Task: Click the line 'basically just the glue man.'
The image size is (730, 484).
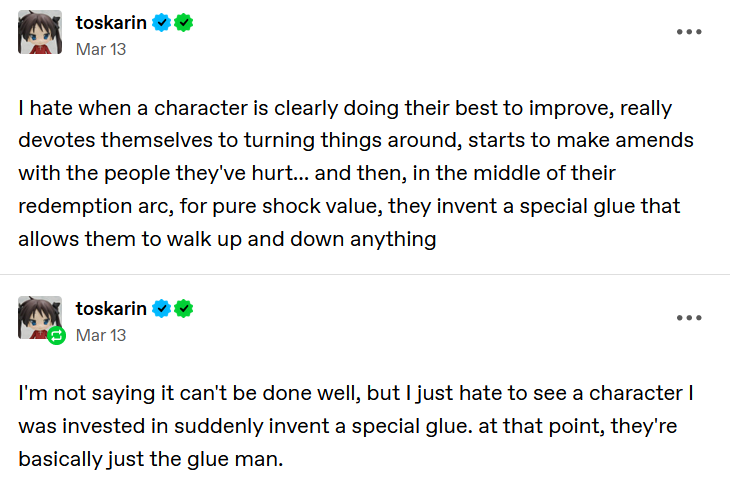Action: (x=151, y=459)
